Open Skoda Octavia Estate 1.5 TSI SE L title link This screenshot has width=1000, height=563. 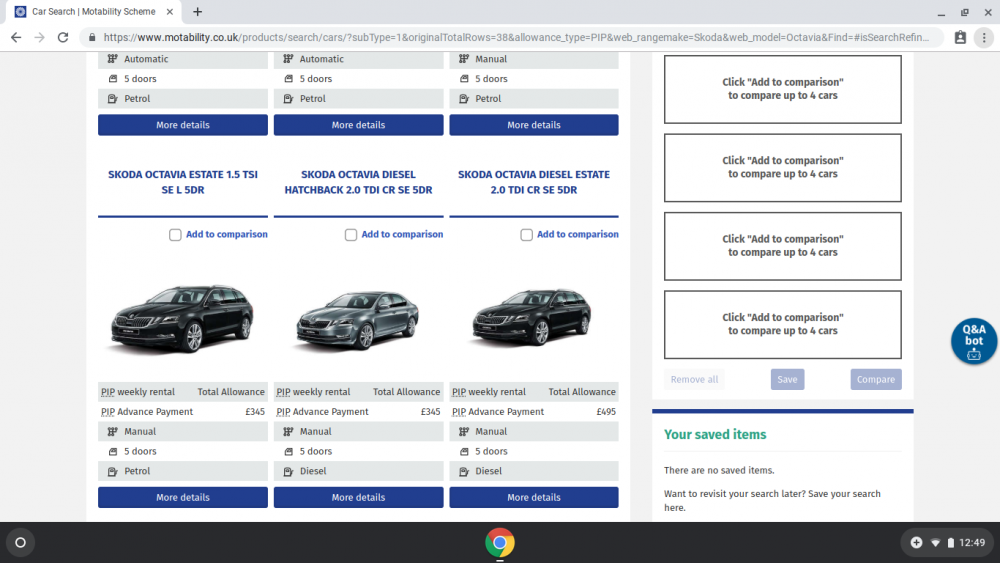tap(183, 182)
